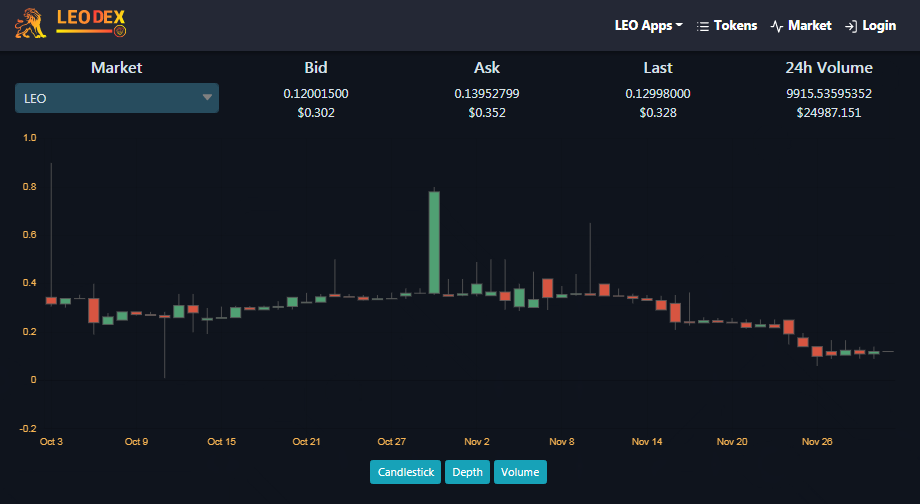920x504 pixels.
Task: Click the LEODEX wordmark text
Action: pyautogui.click(x=91, y=18)
